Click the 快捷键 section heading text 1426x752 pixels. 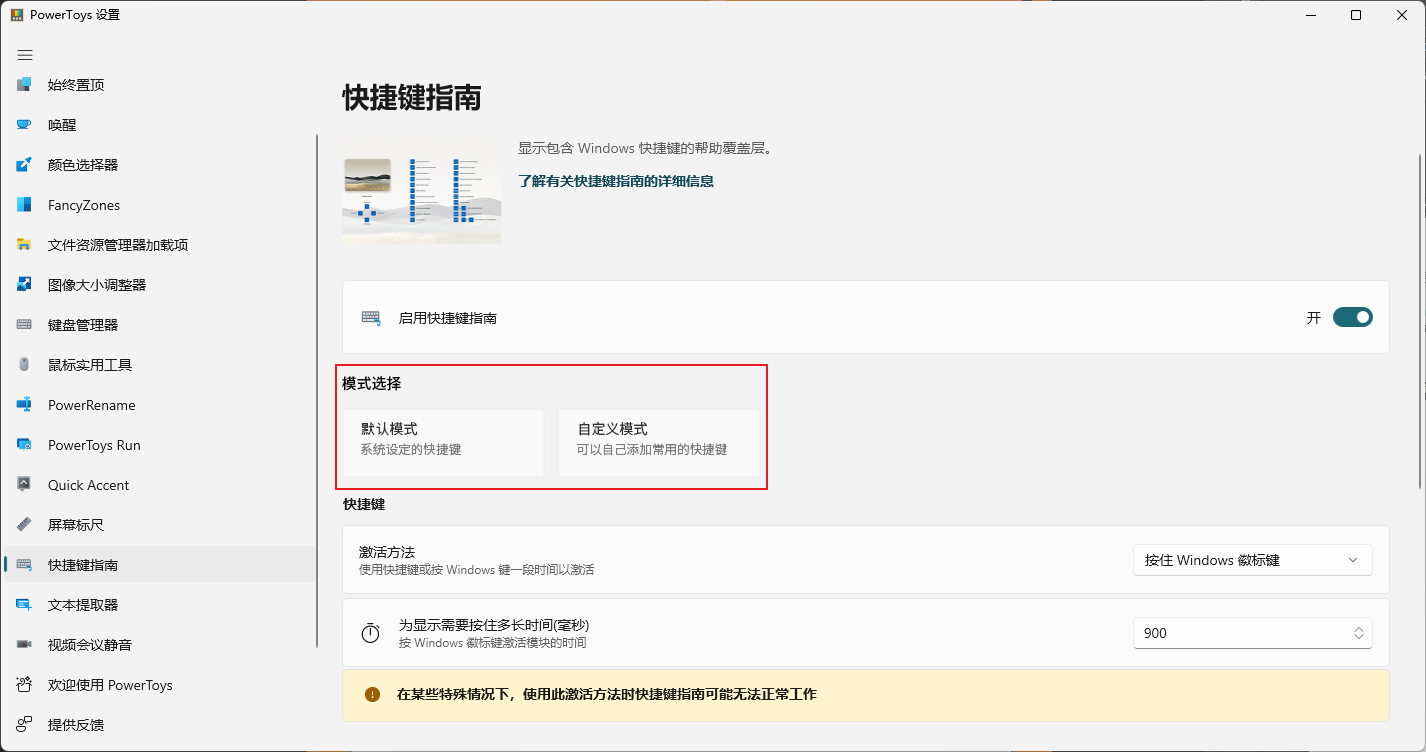(x=364, y=504)
